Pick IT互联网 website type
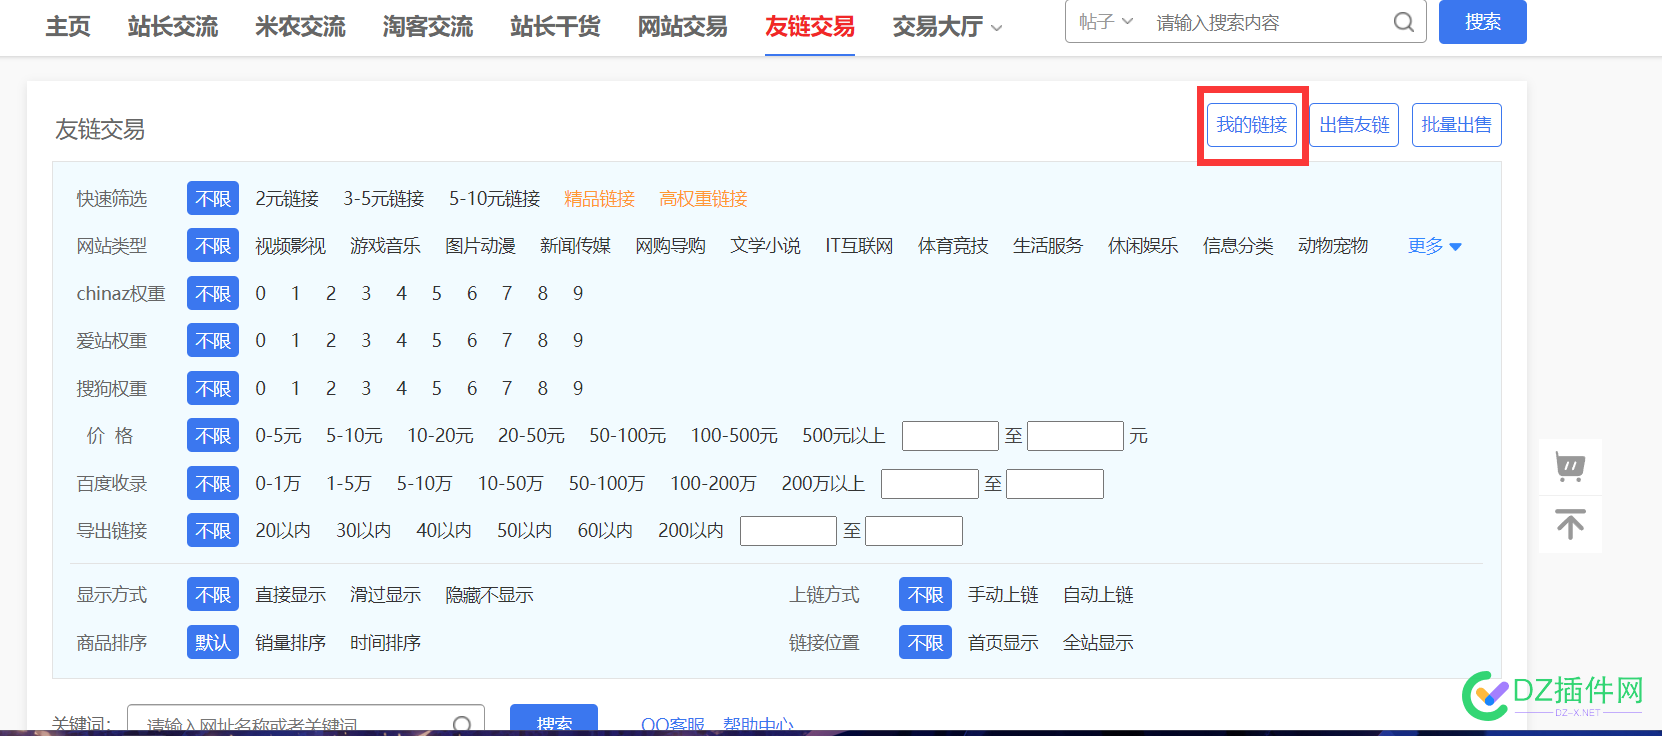Image resolution: width=1662 pixels, height=736 pixels. click(859, 246)
